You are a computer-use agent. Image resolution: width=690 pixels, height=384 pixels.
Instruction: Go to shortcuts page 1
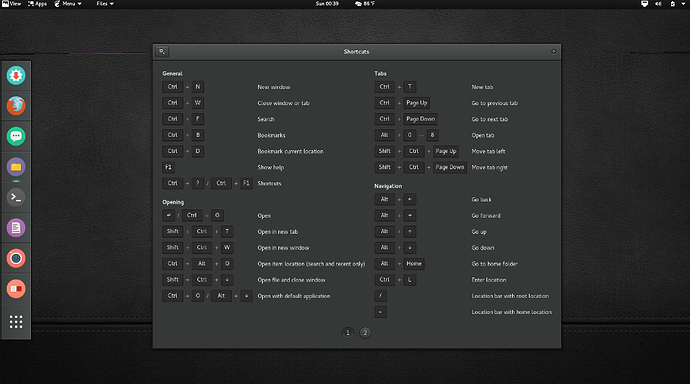pyautogui.click(x=348, y=333)
